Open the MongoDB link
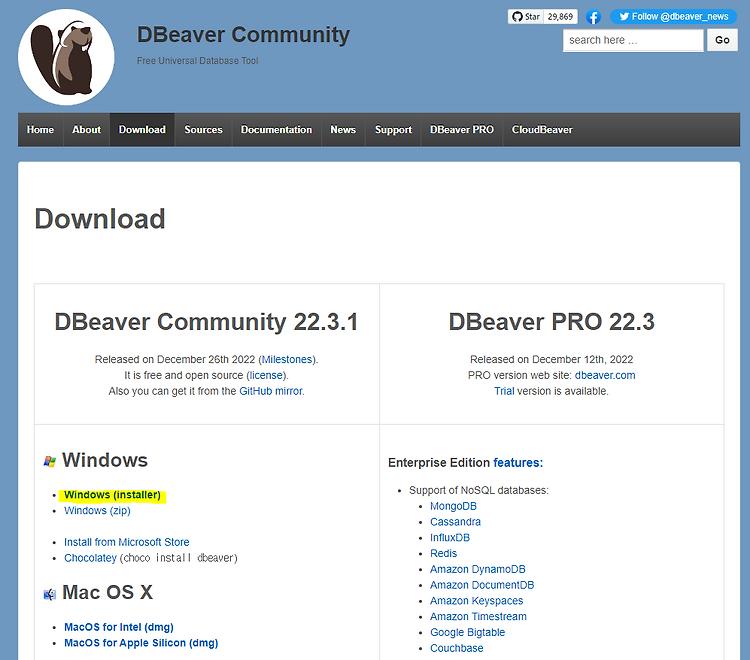 (x=453, y=506)
